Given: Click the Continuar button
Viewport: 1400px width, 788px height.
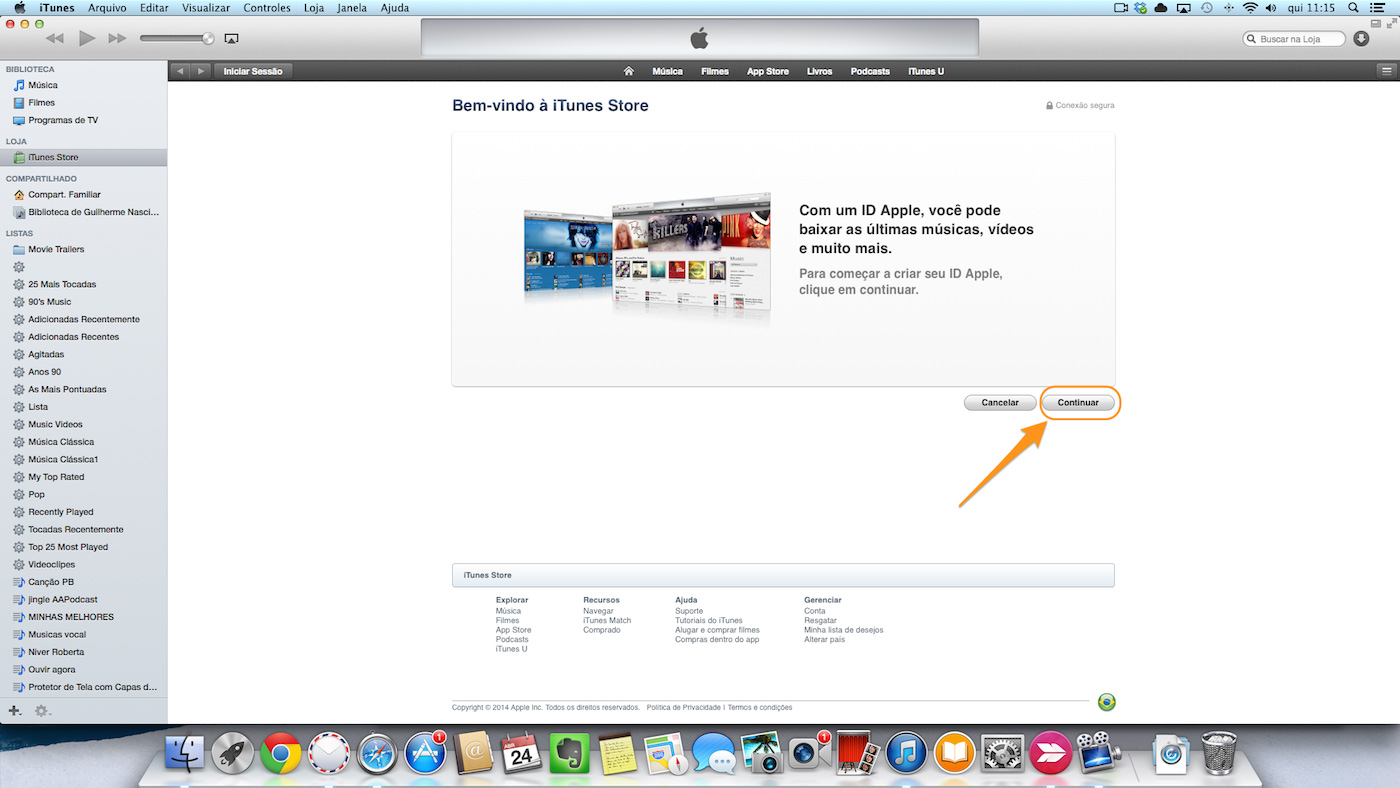Looking at the screenshot, I should coord(1078,403).
